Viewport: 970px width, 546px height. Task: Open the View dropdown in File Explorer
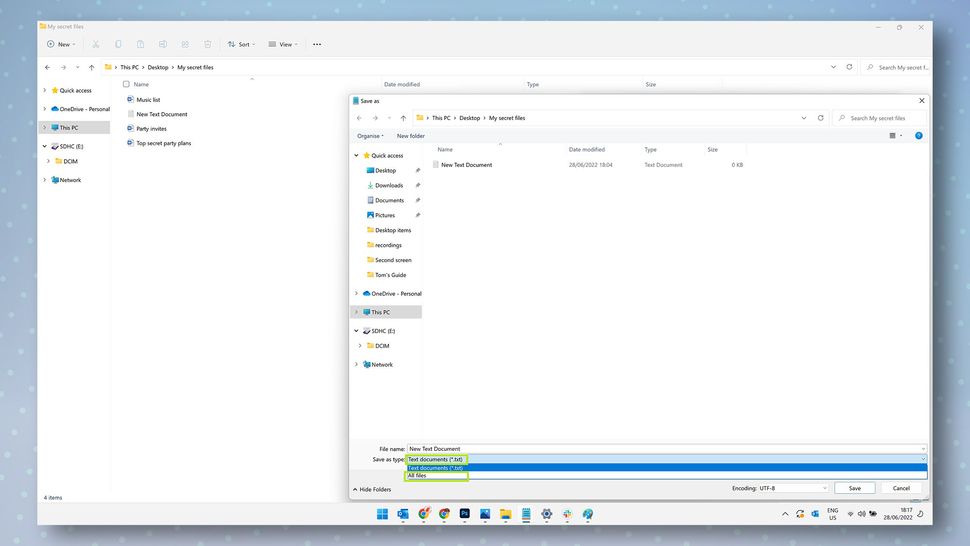coord(283,45)
